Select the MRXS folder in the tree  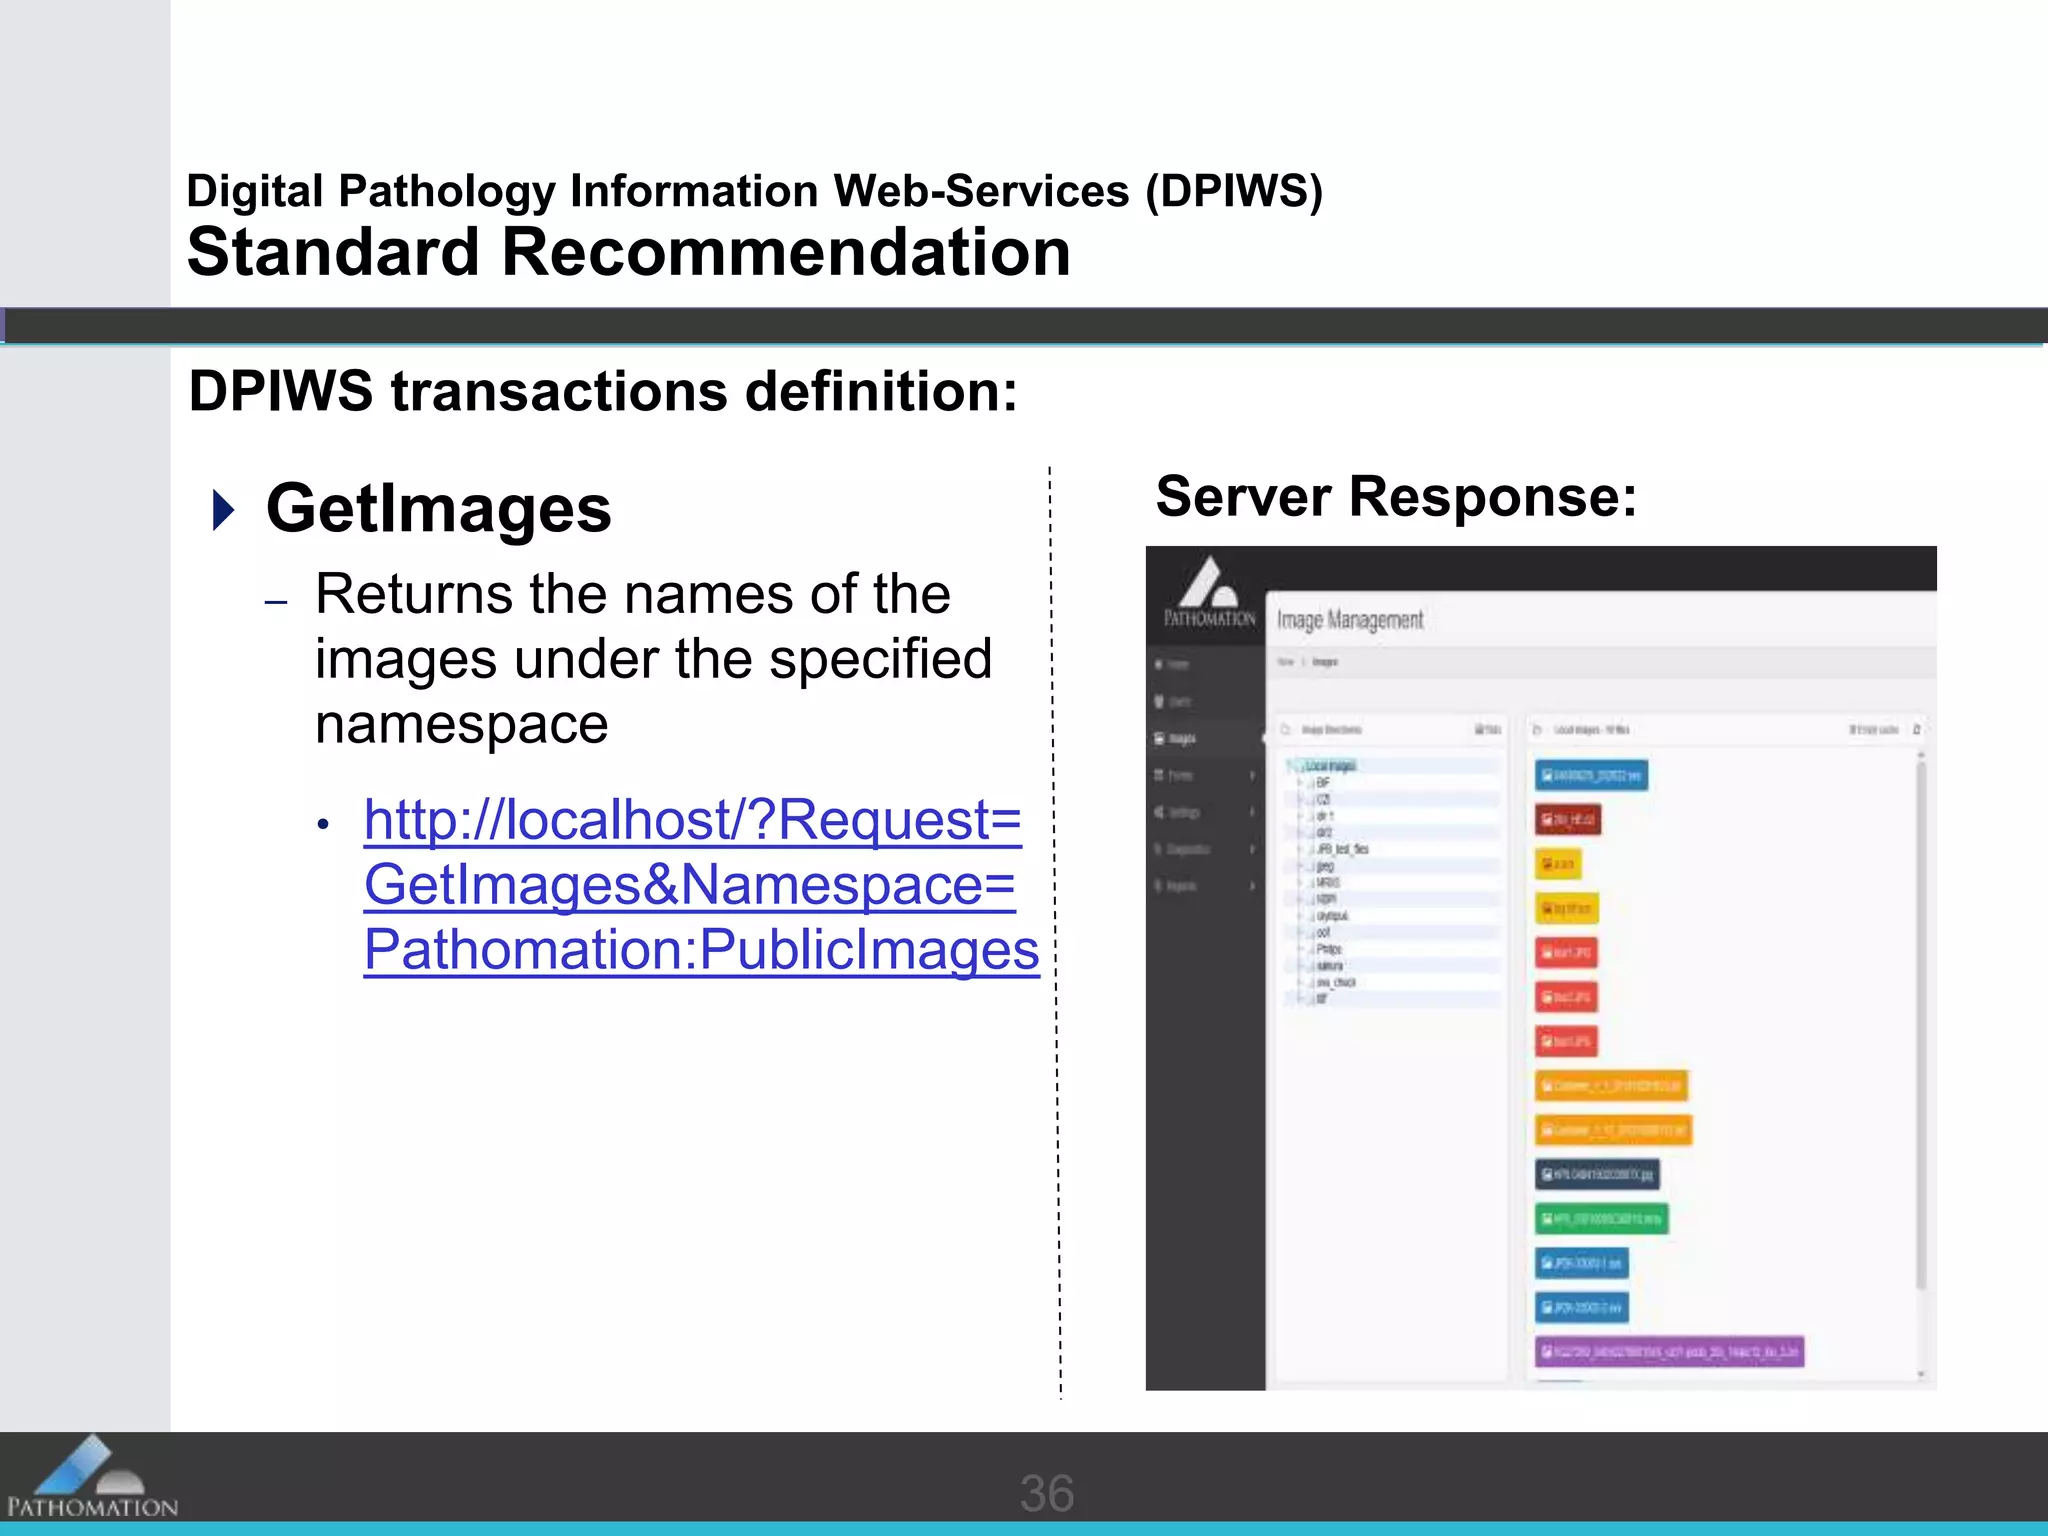click(1327, 882)
